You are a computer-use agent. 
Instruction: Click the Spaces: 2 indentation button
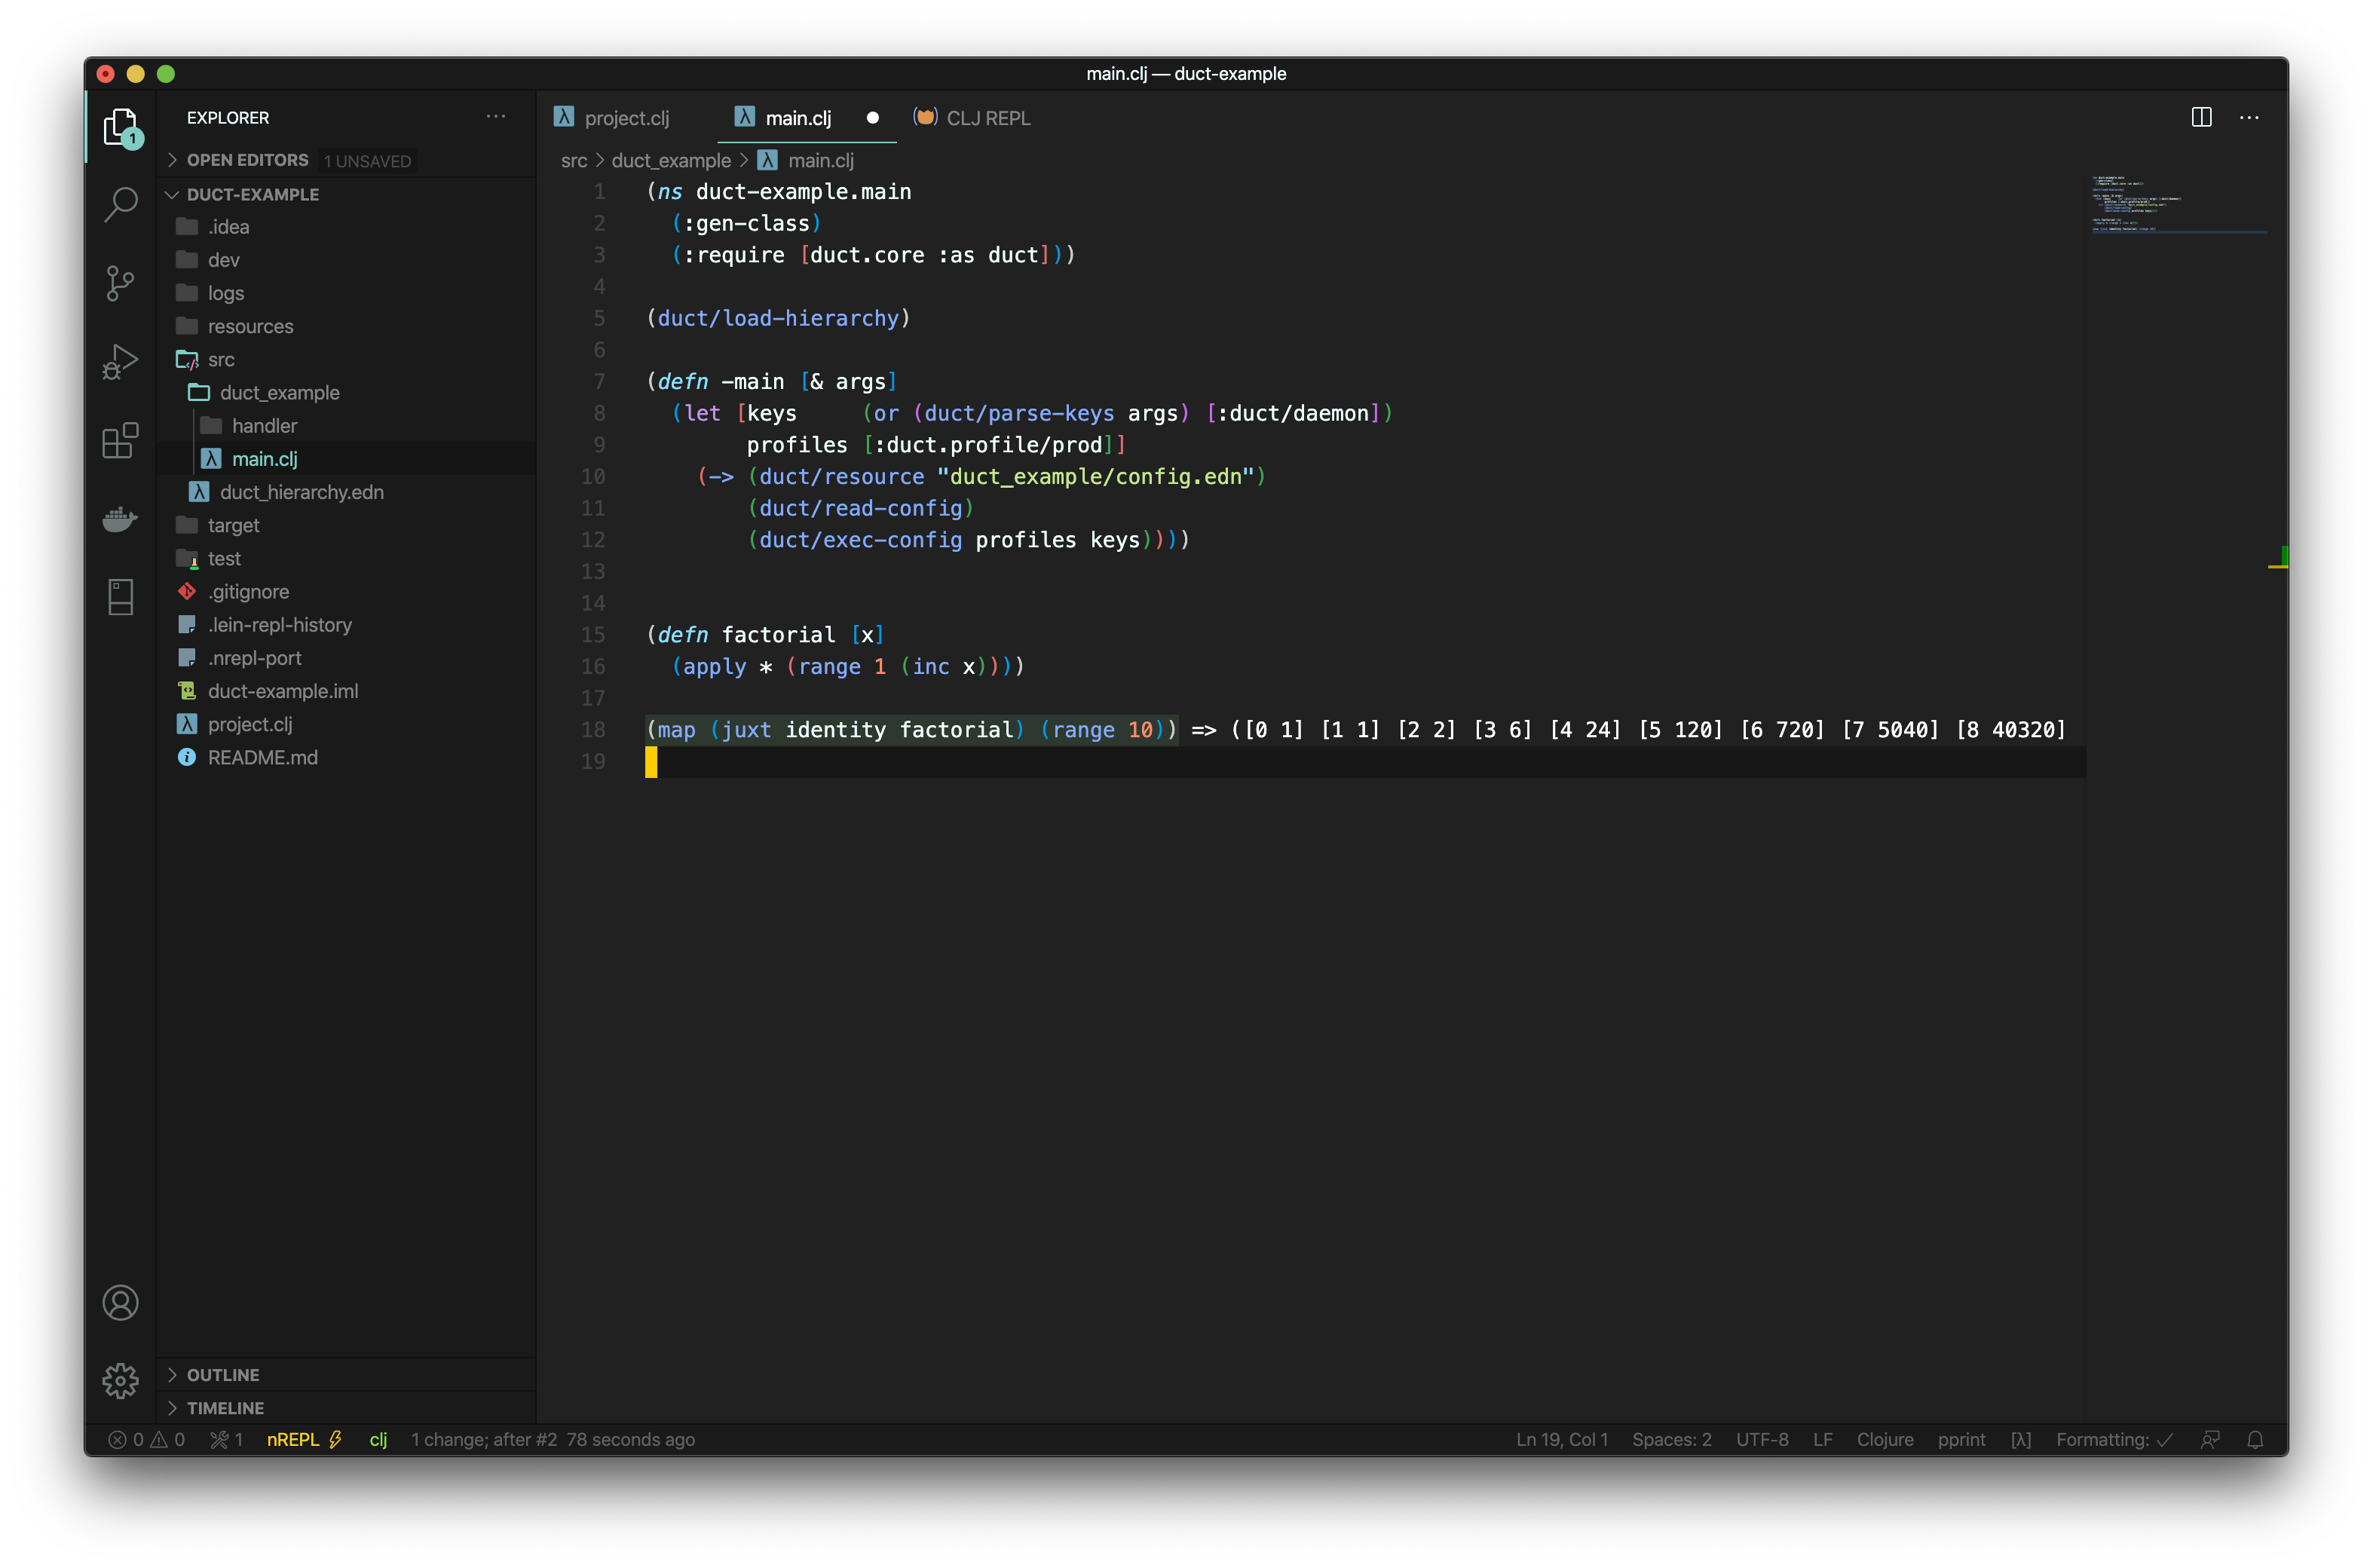click(x=1671, y=1439)
